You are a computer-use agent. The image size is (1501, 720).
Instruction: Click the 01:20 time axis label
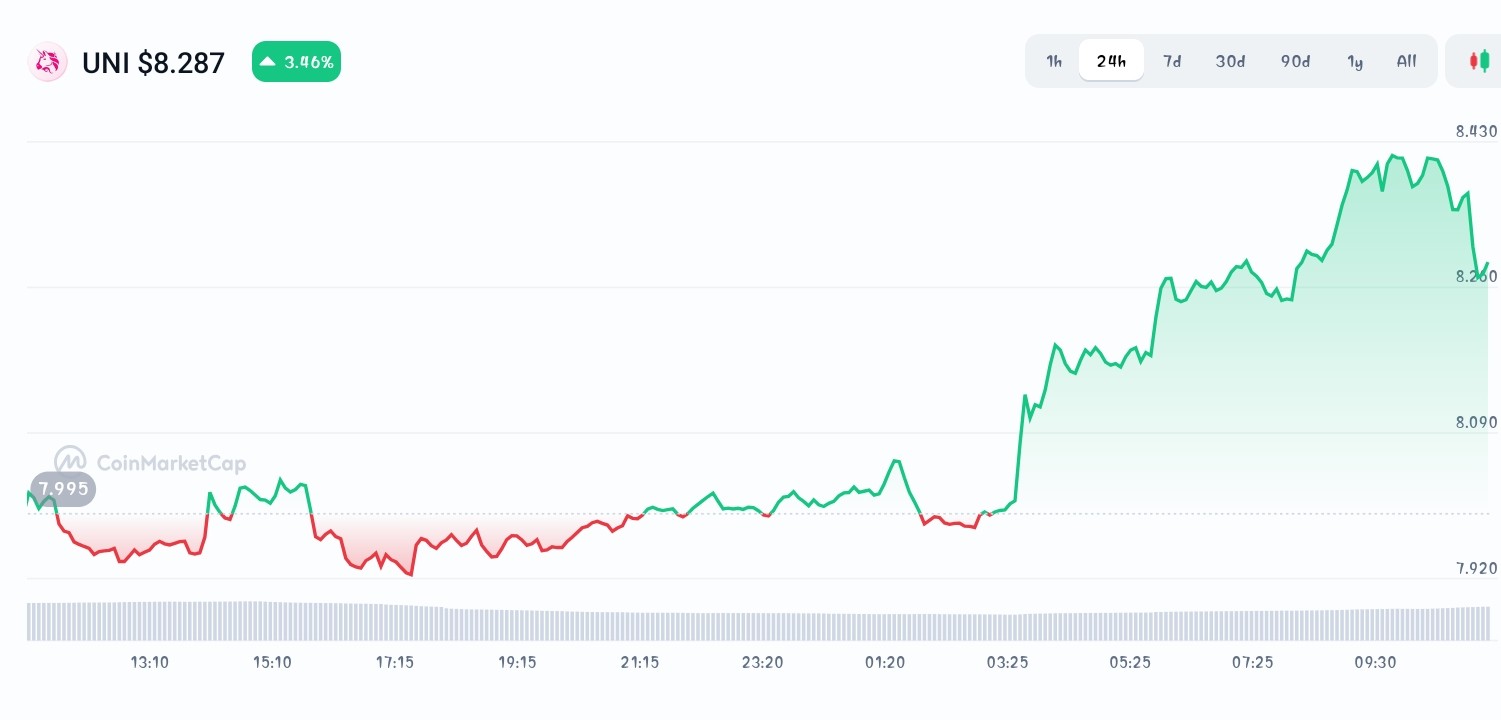(x=885, y=662)
